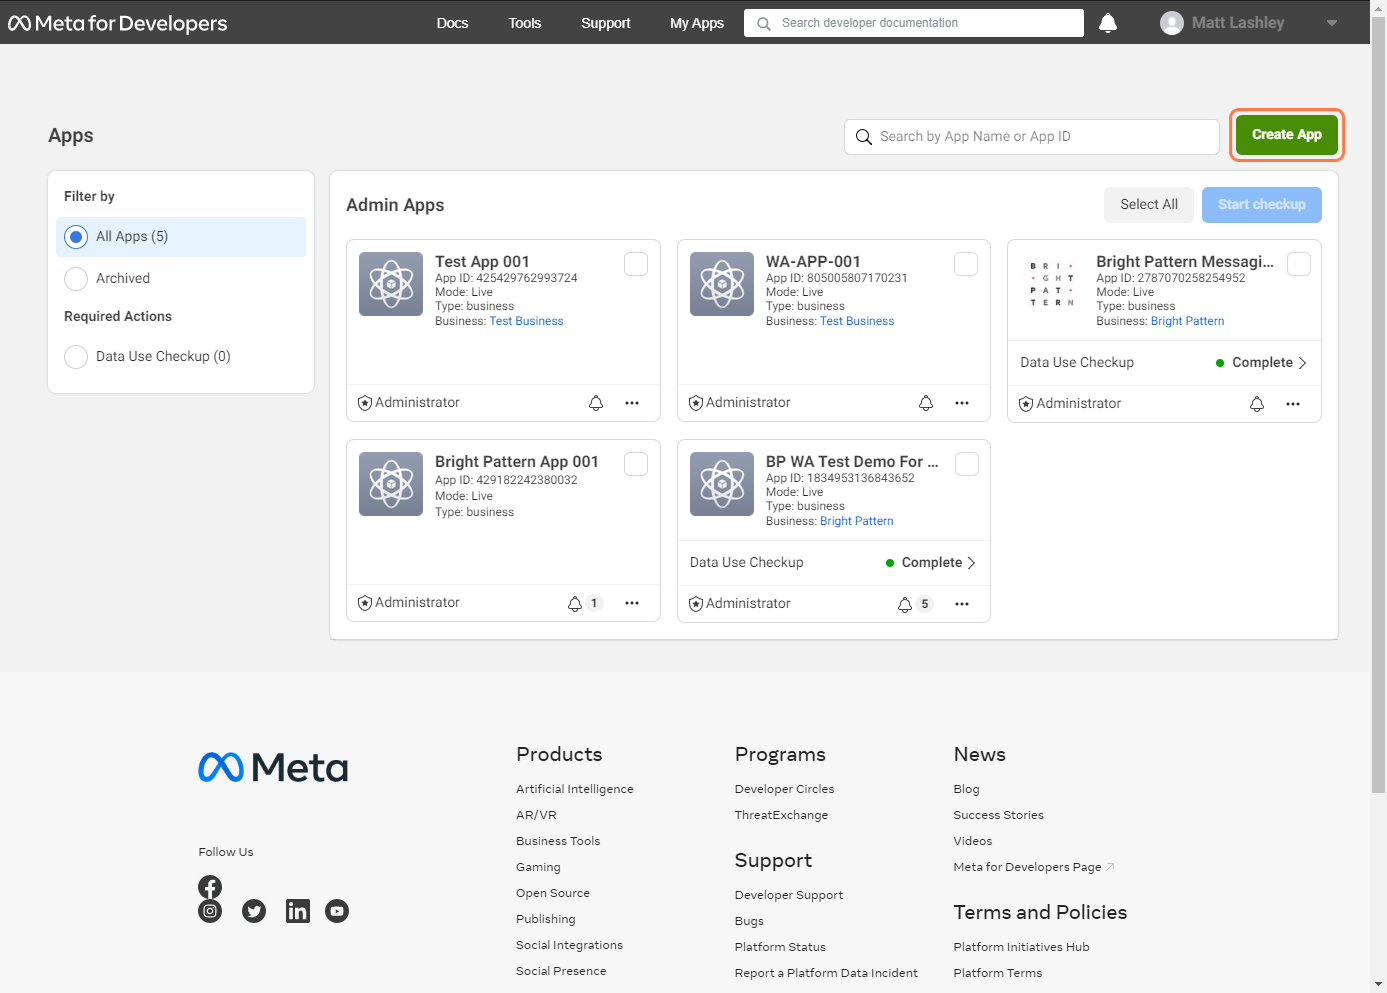Click the Bright Pattern Messaging logo thumbnail
Viewport: 1387px width, 993px height.
point(1052,284)
